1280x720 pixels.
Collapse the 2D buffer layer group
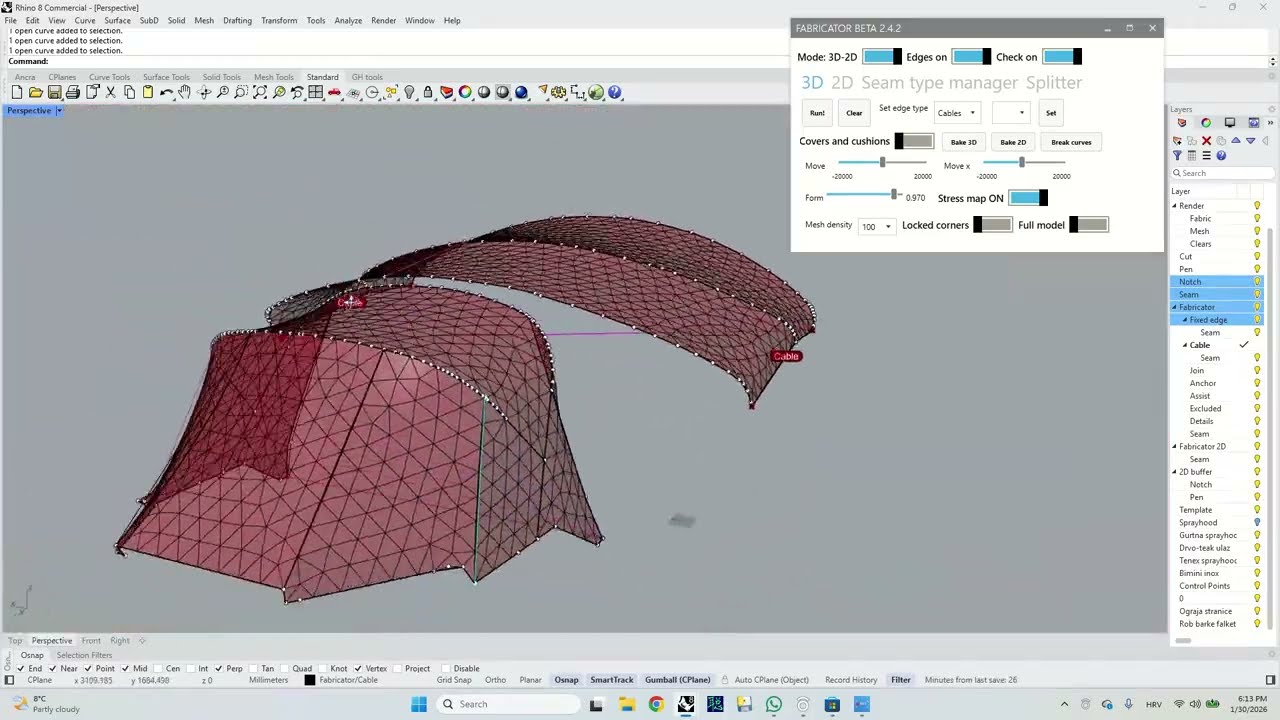click(1175, 472)
